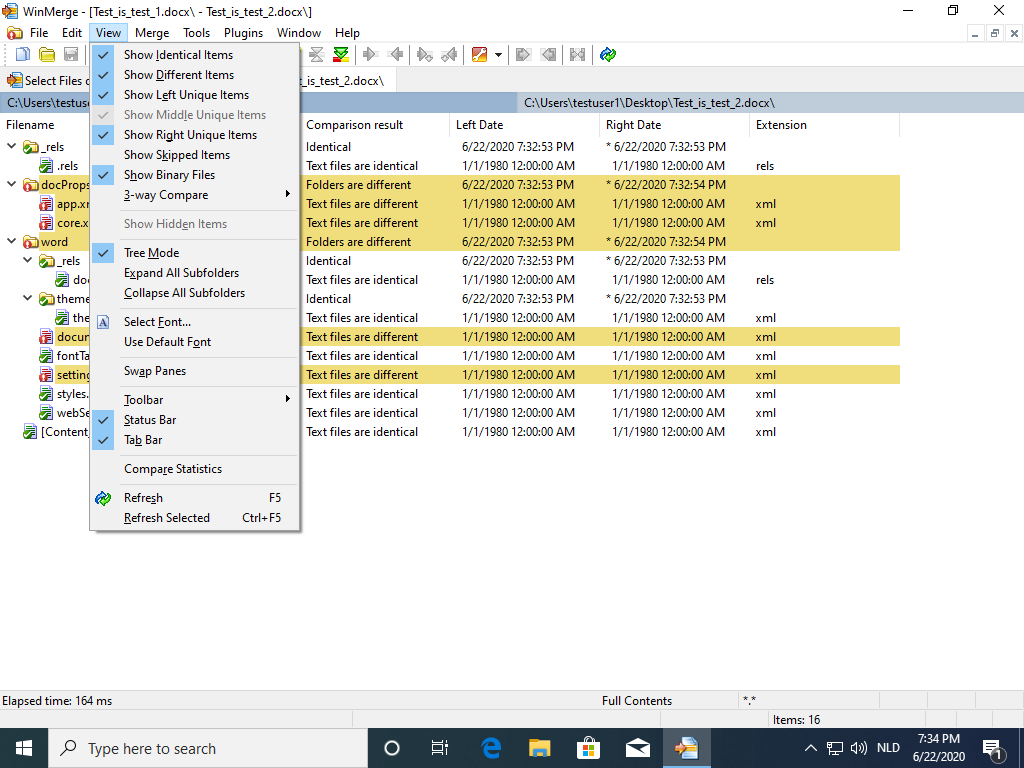
Task: Click the Select Font 'A' menu icon
Action: [x=103, y=322]
